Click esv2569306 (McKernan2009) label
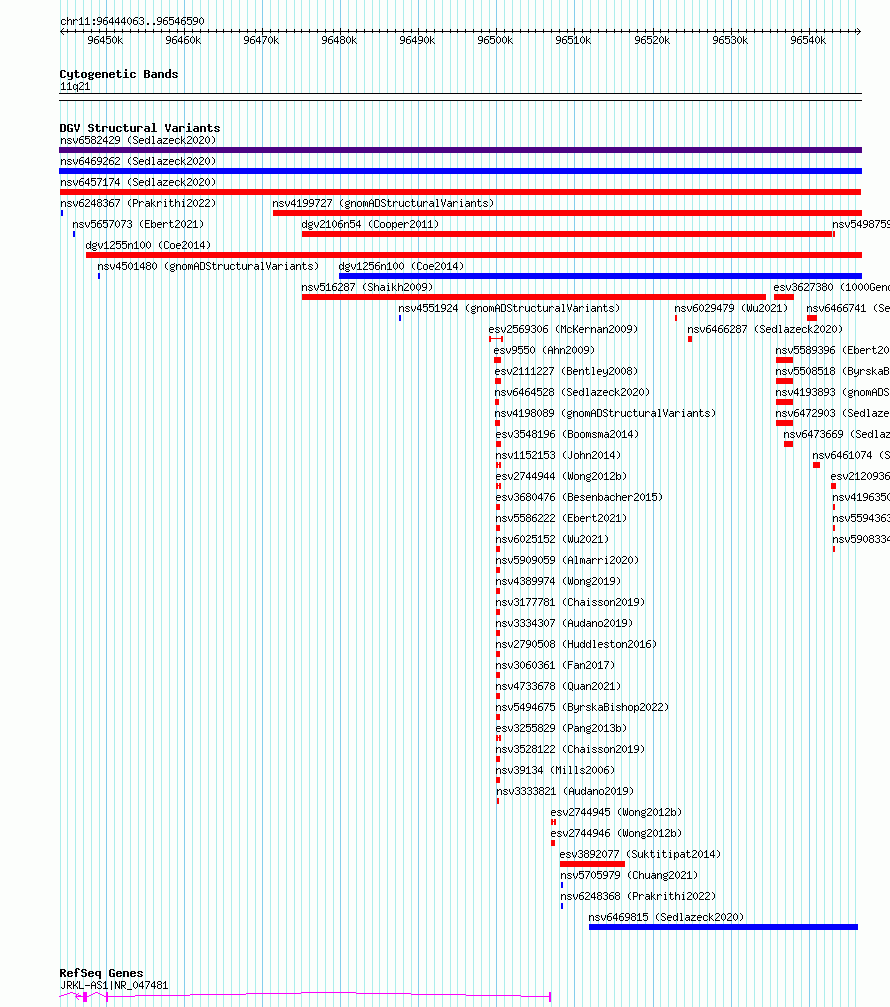Viewport: 890px width, 1007px height. coord(563,329)
